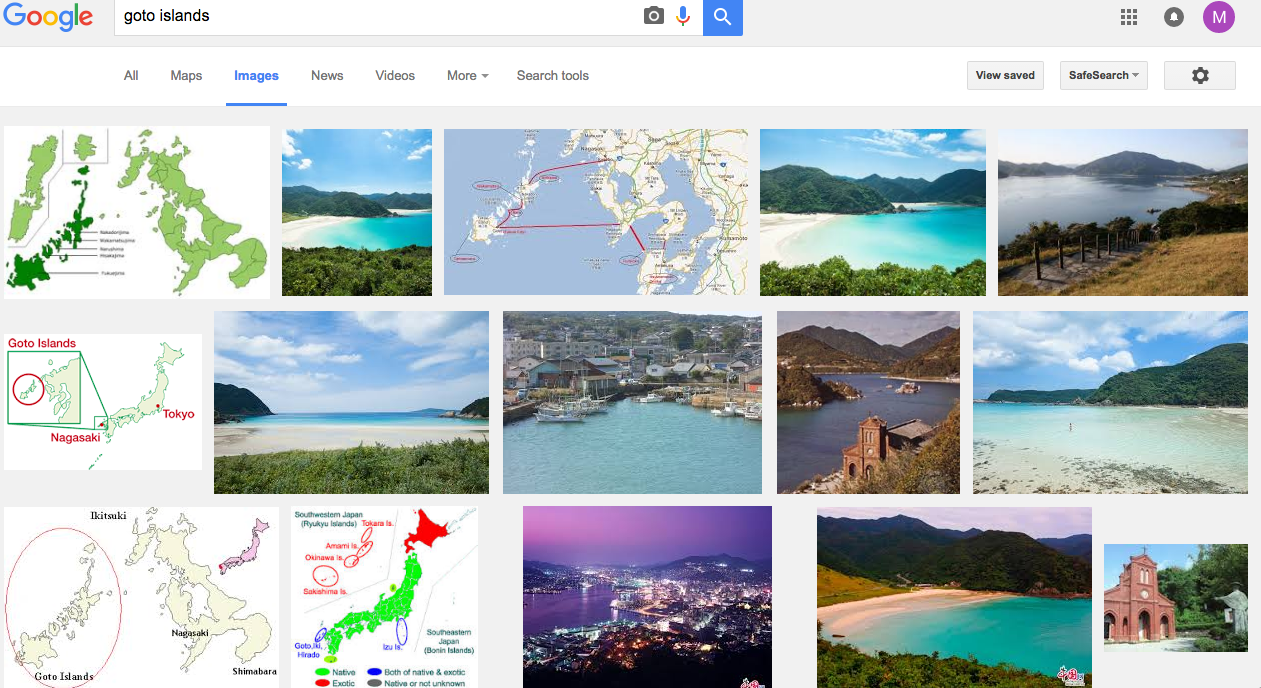
Task: Expand the SafeSearch dropdown
Action: (1104, 75)
